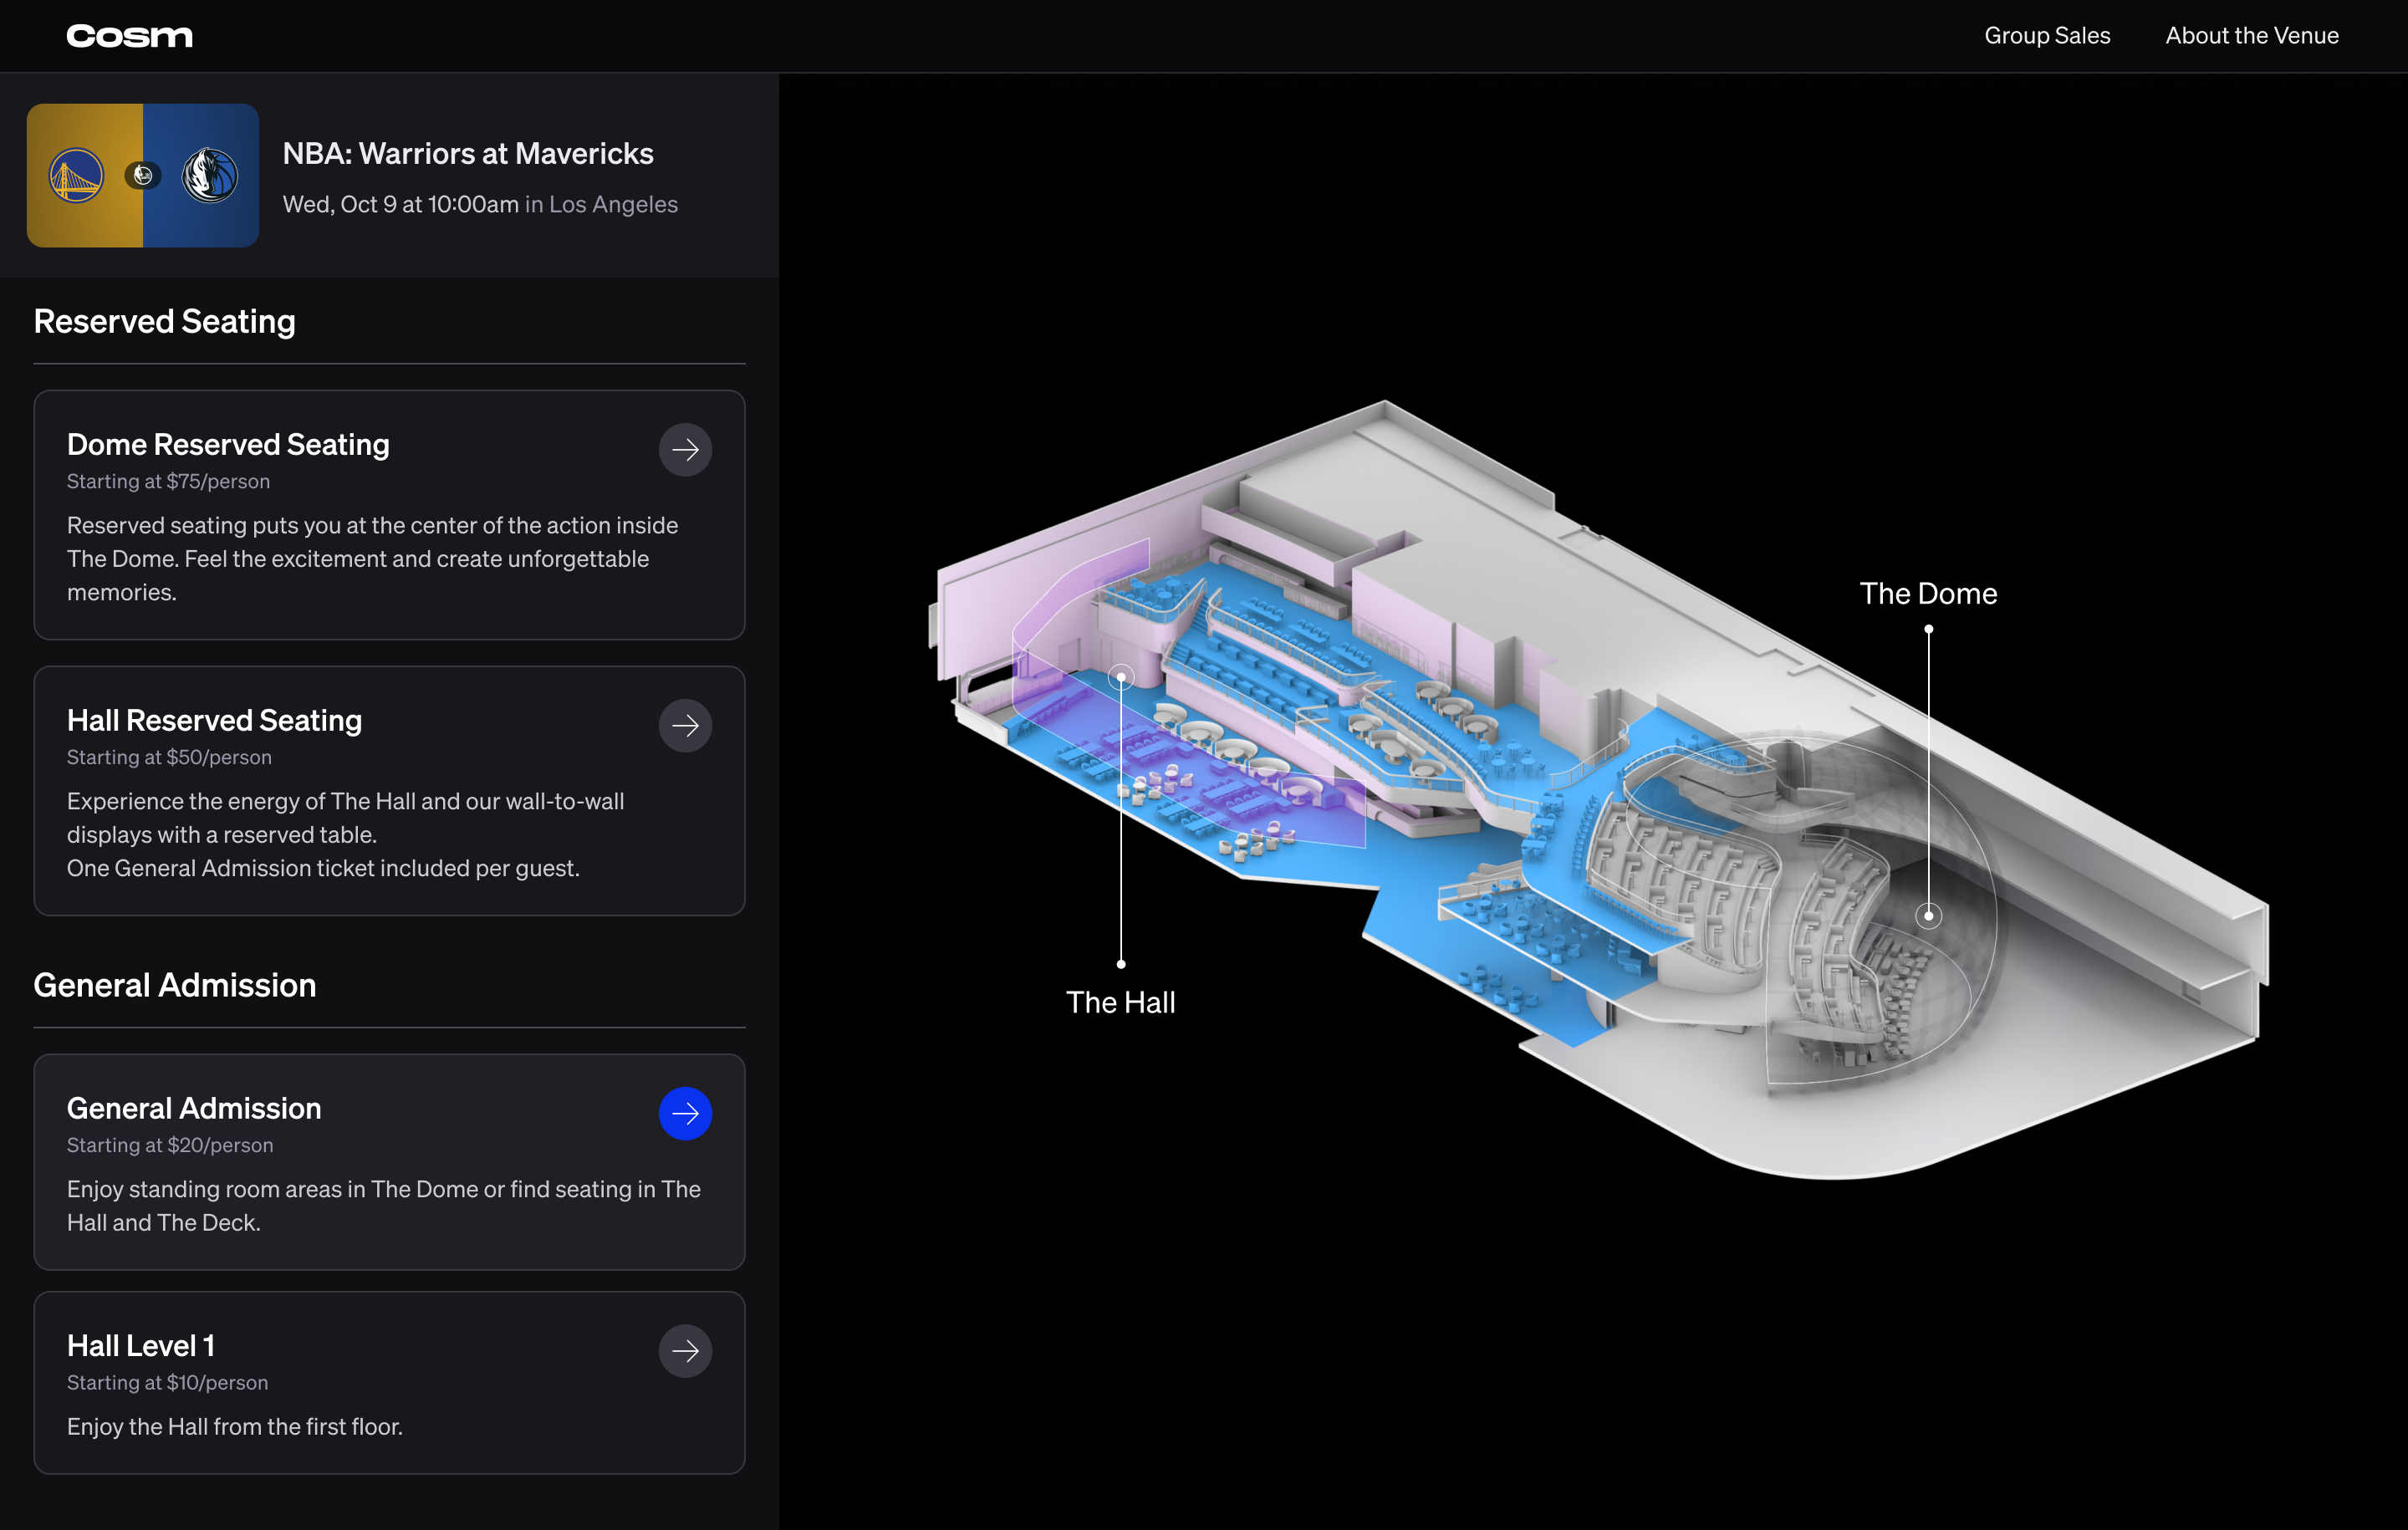The height and width of the screenshot is (1530, 2408).
Task: Click the Dallas Mavericks team logo
Action: click(x=210, y=176)
